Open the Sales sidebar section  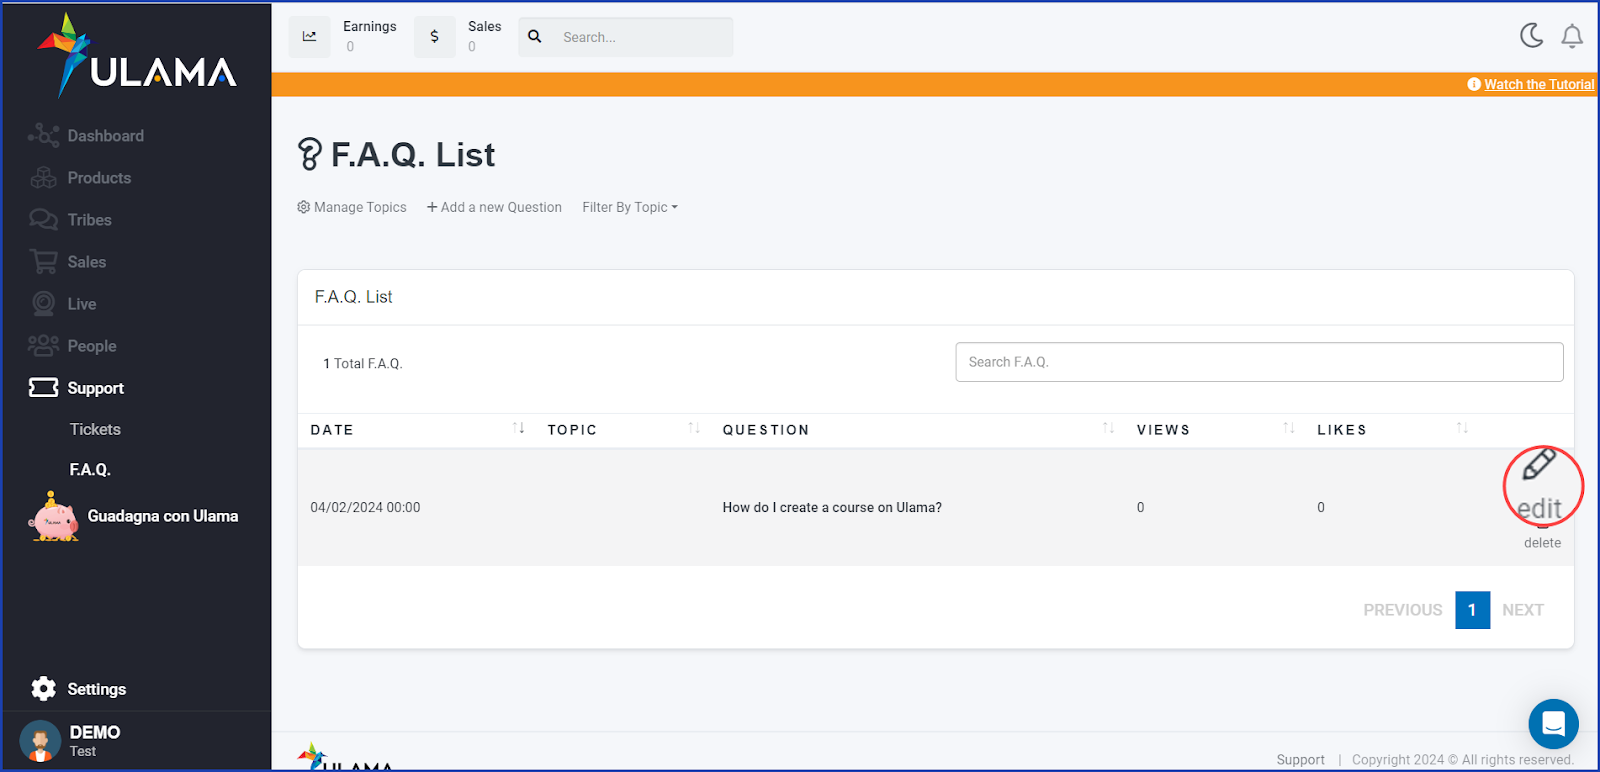[x=67, y=262]
